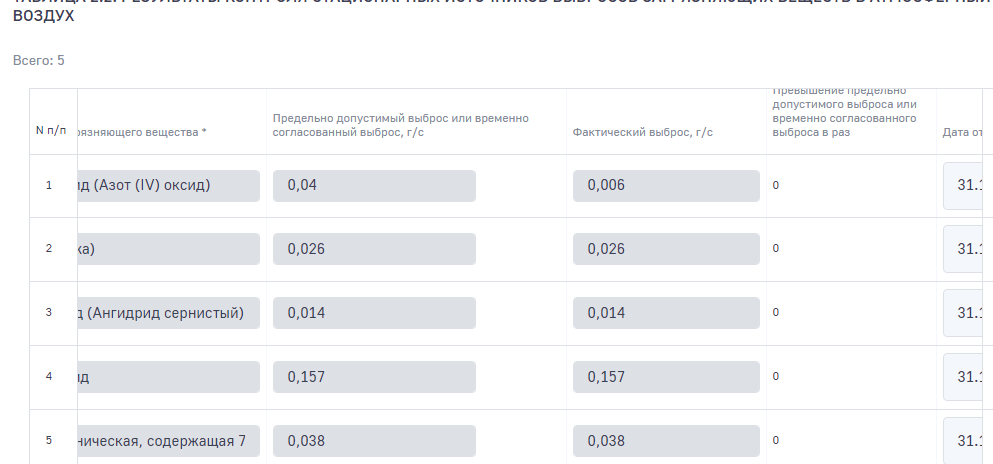
Task: Select the "Предельно допустимый выброс" column header
Action: (400, 125)
